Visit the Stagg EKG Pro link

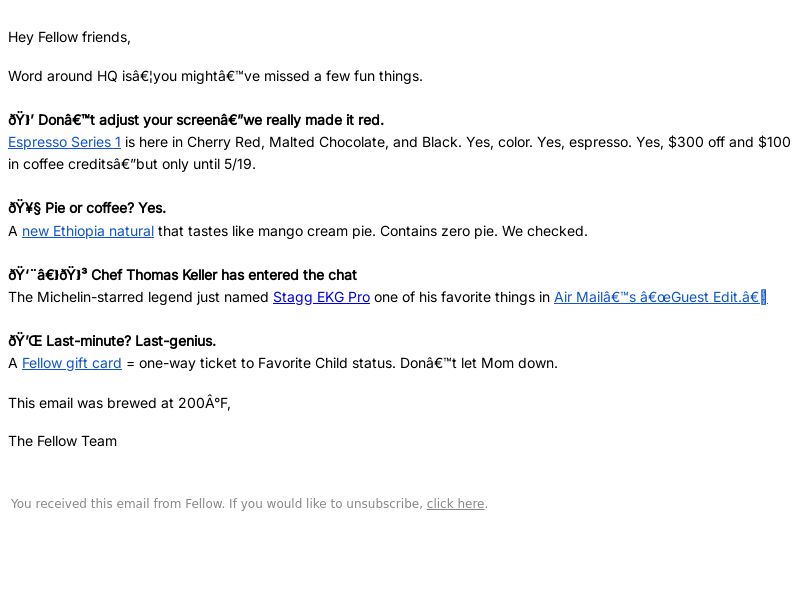(321, 297)
